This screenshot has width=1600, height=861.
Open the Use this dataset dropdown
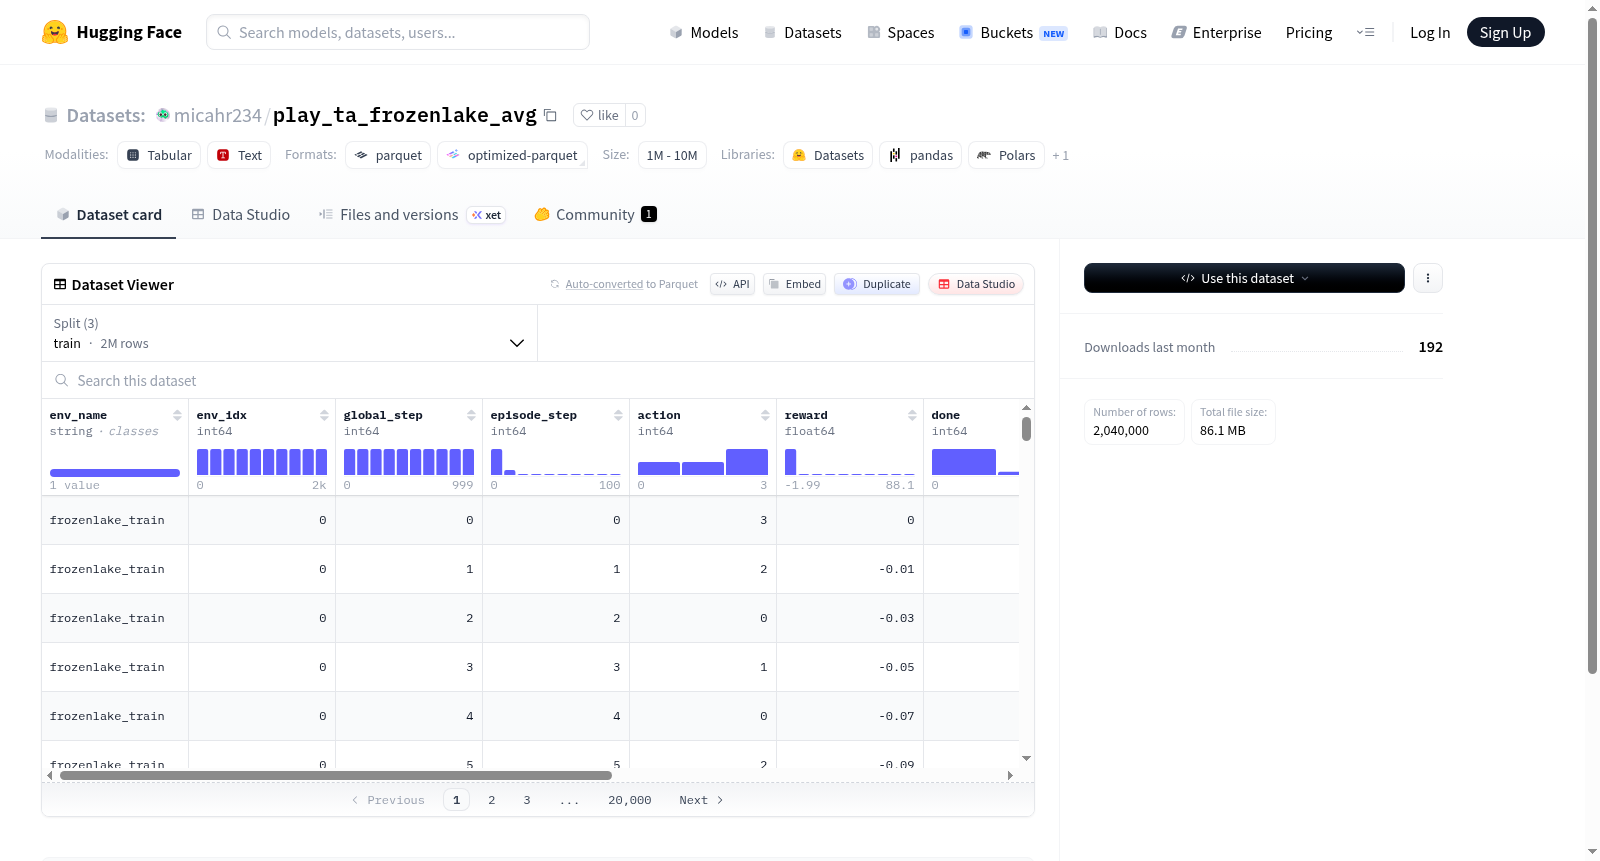pyautogui.click(x=1244, y=278)
